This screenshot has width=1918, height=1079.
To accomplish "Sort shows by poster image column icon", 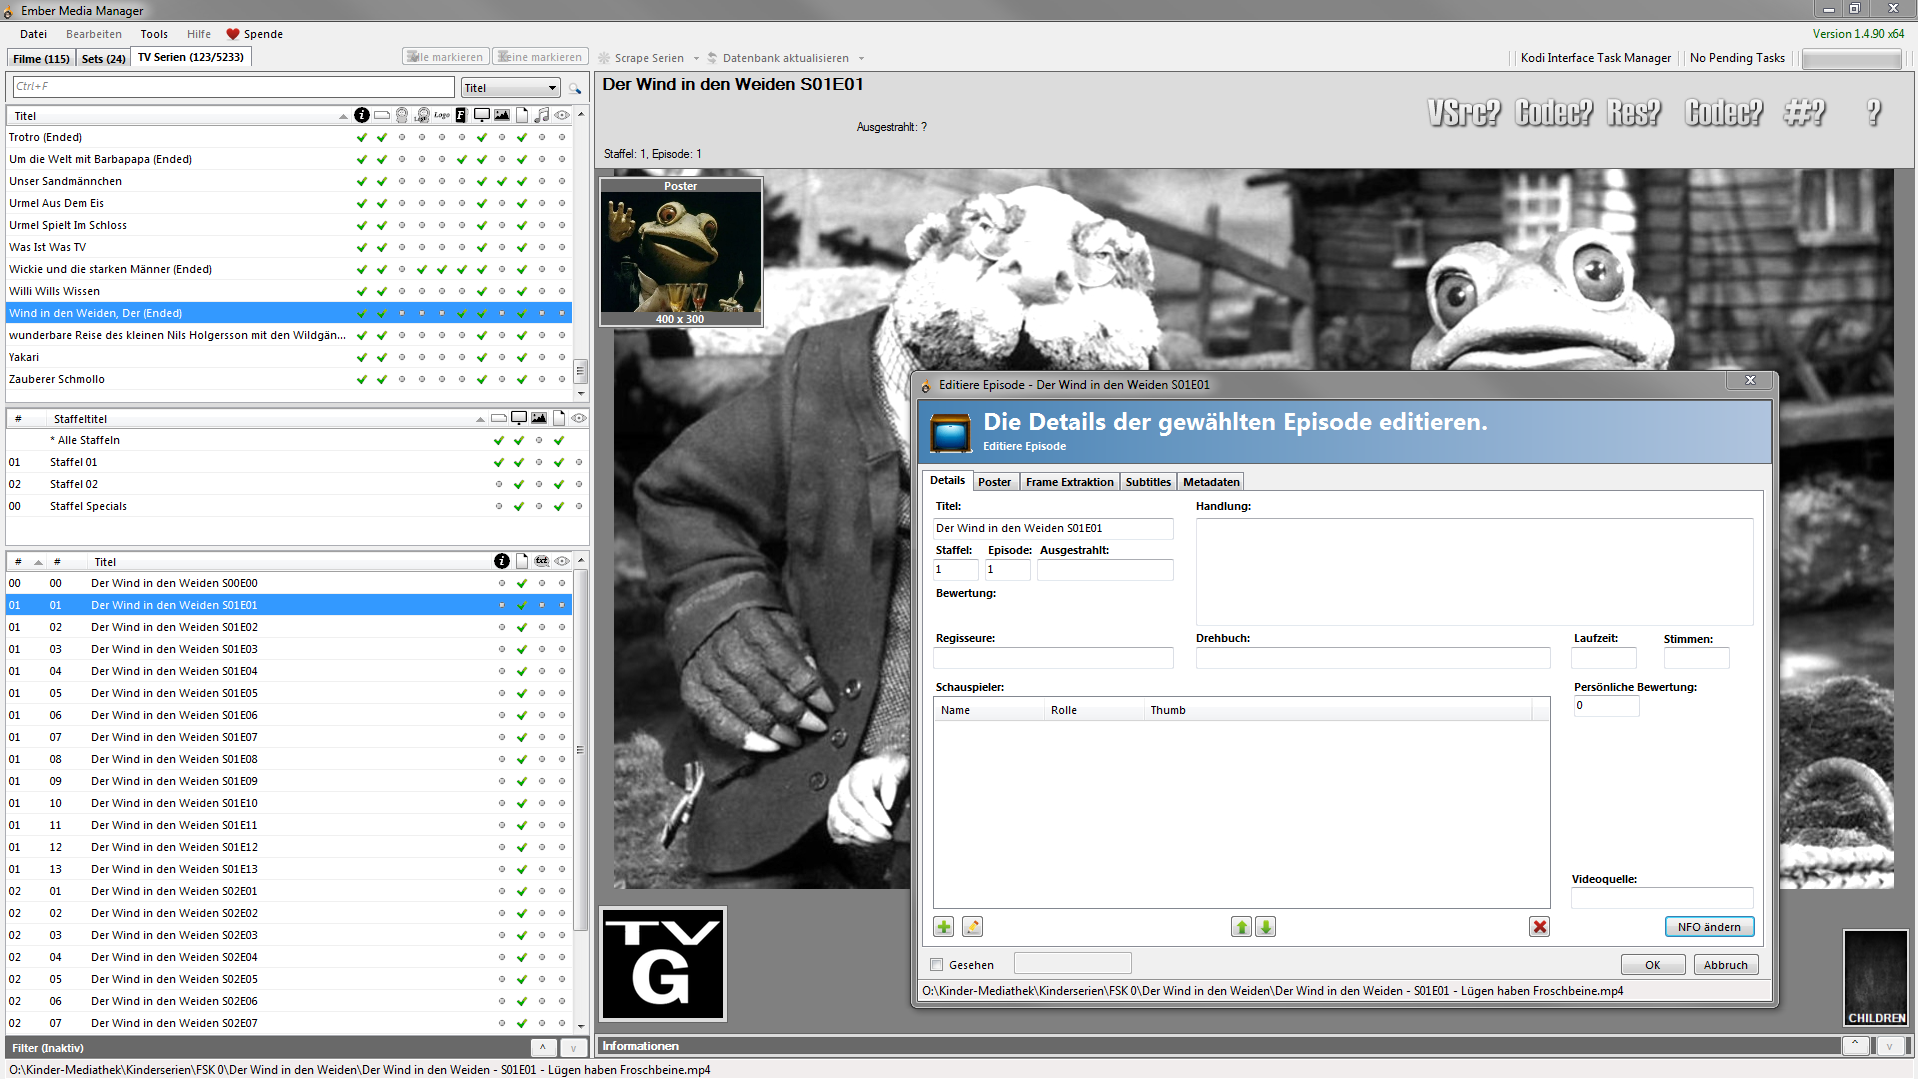I will (x=502, y=115).
